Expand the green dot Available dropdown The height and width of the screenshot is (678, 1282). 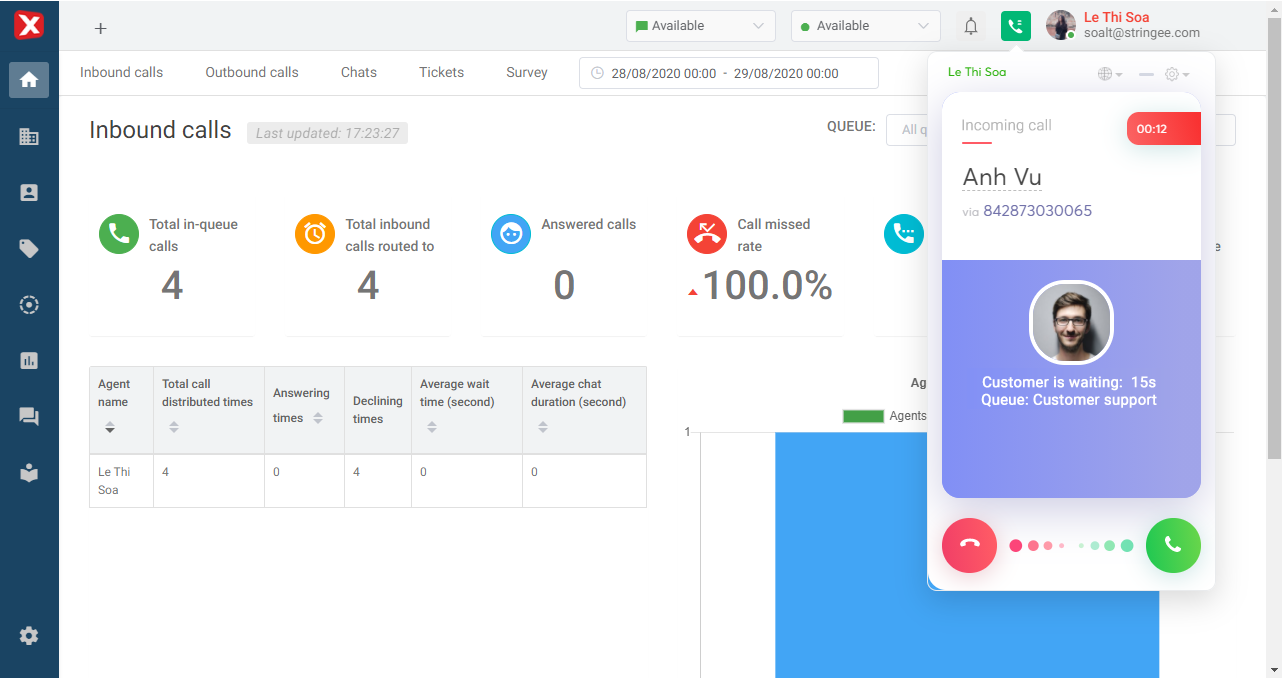pyautogui.click(x=865, y=26)
